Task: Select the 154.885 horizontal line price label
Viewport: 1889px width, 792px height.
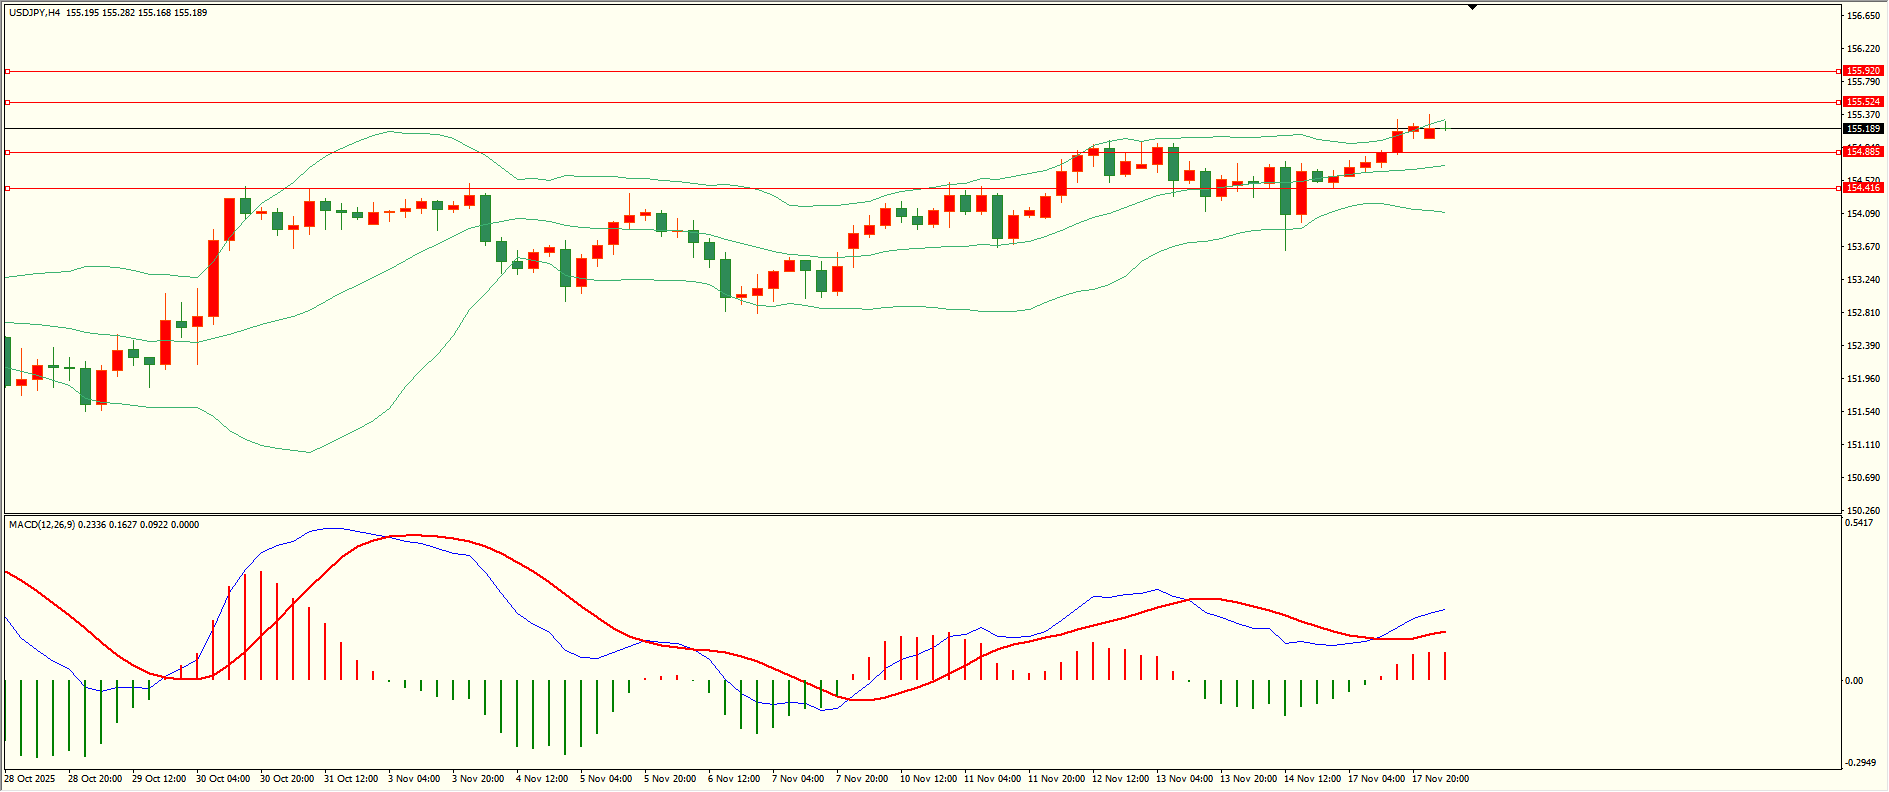Action: 1863,152
